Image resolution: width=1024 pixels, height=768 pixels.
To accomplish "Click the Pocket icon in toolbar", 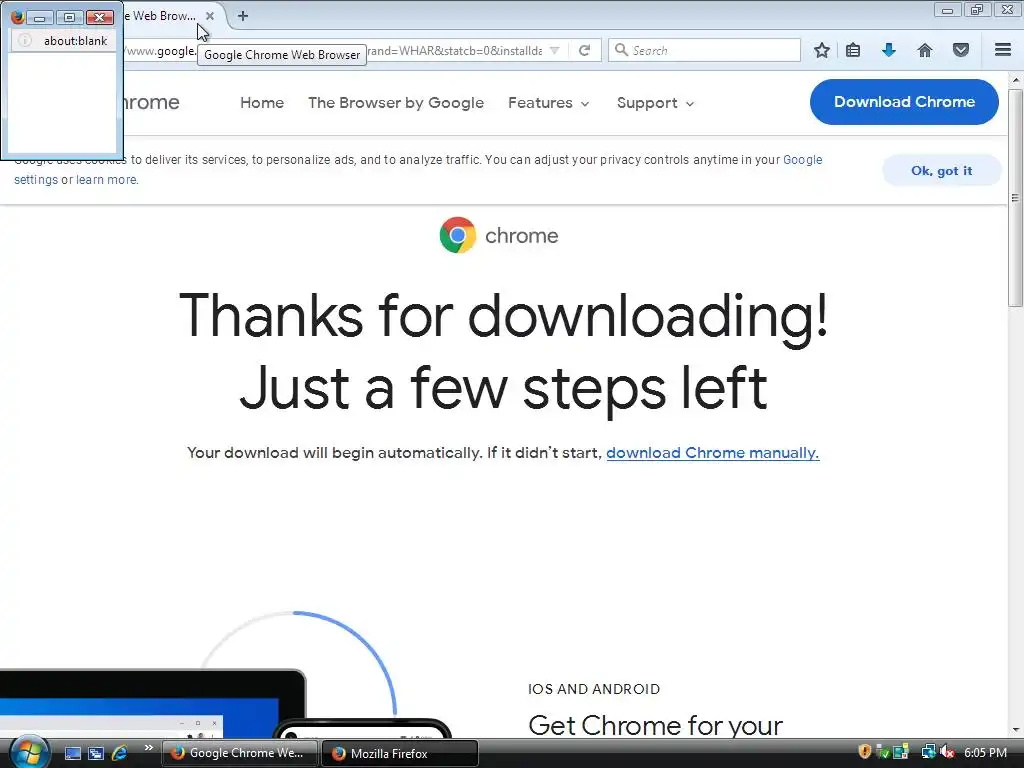I will coord(961,50).
